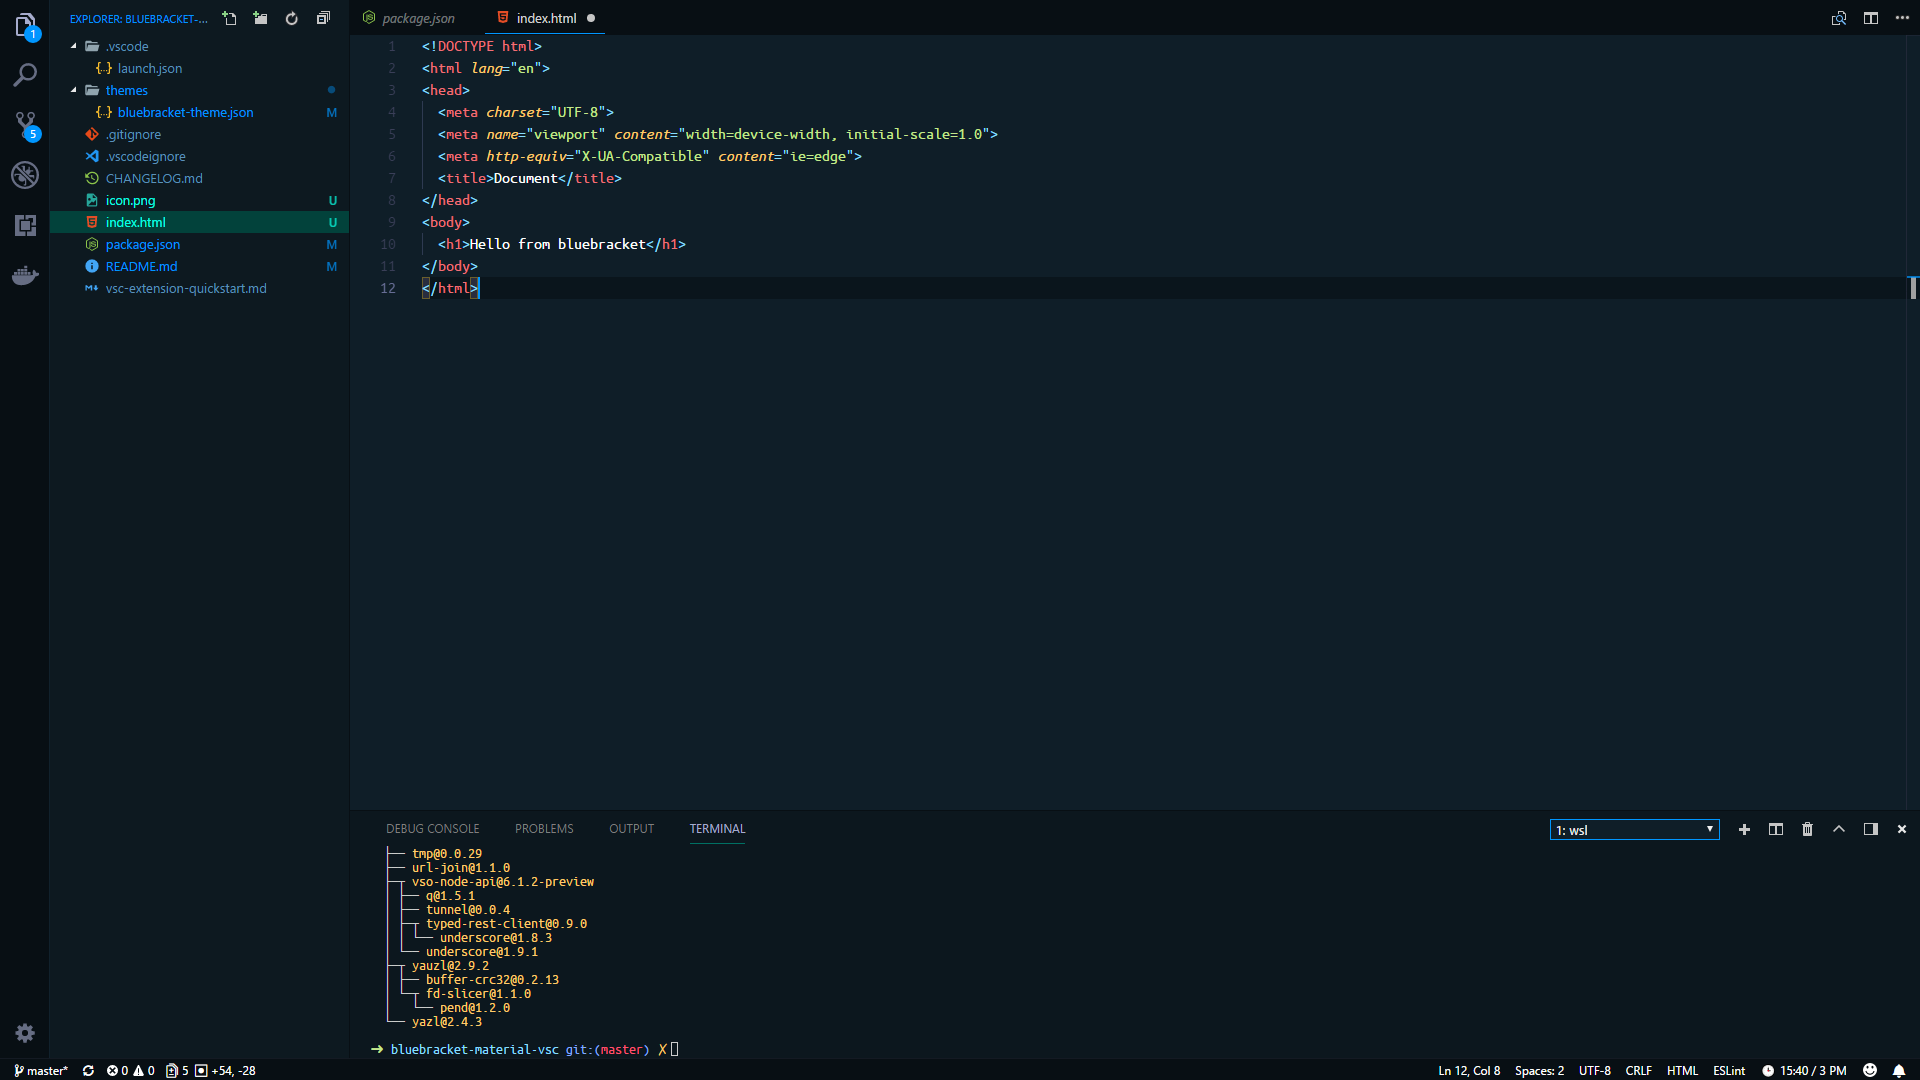Switch to the Problems tab
1920x1080 pixels.
point(544,829)
